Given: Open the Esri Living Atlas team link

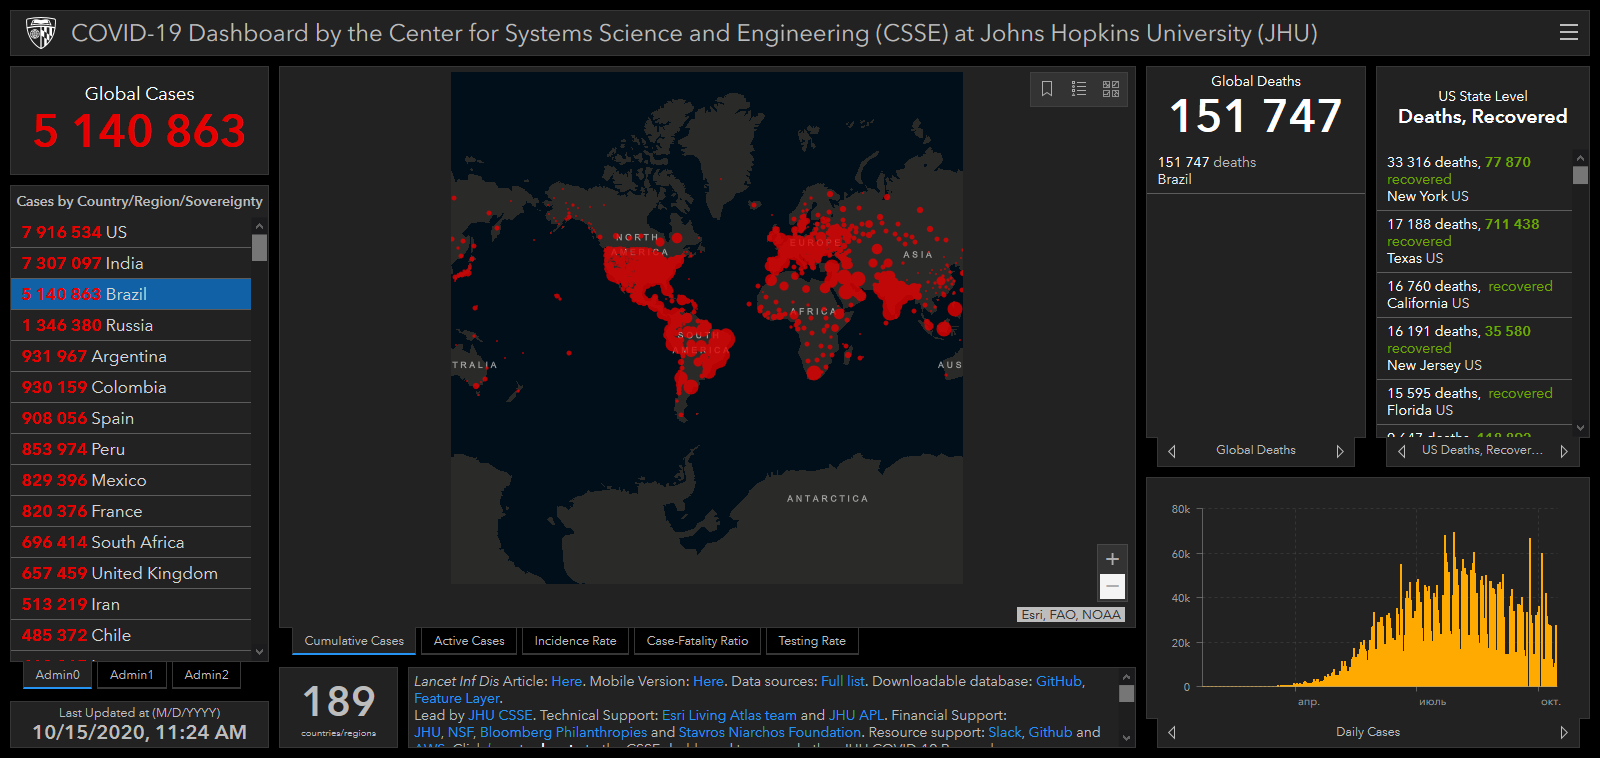Looking at the screenshot, I should (x=729, y=715).
